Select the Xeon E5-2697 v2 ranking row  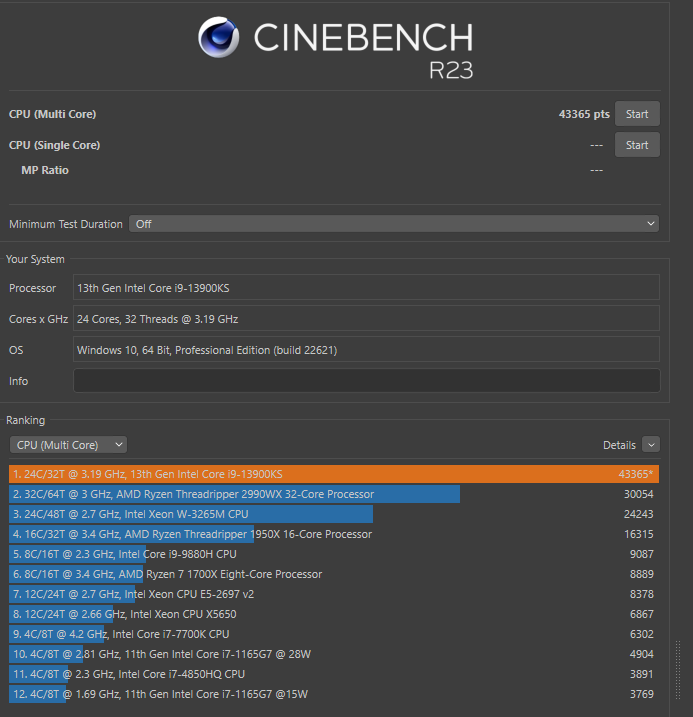click(334, 594)
